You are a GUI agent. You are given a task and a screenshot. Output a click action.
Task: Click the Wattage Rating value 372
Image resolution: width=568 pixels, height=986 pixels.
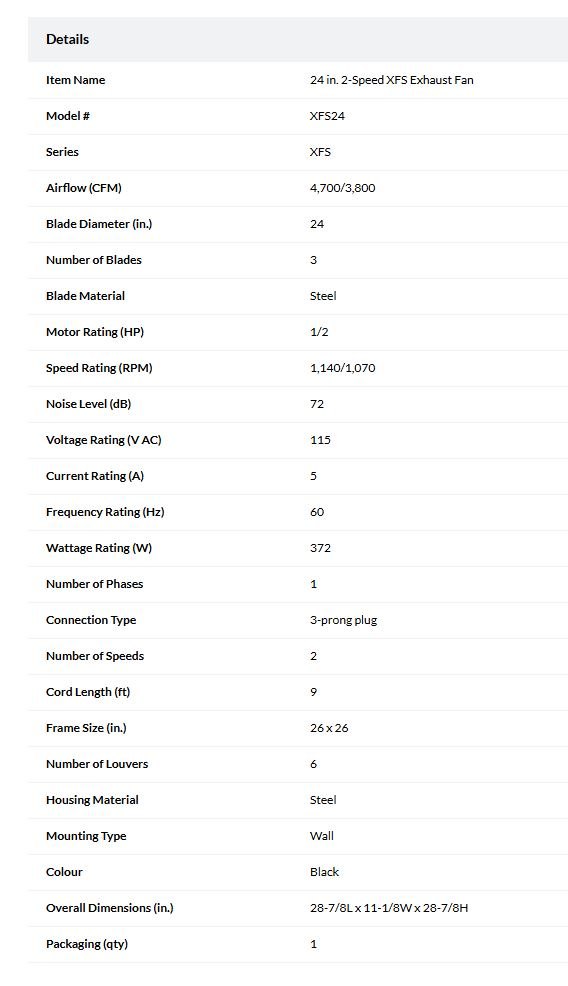[320, 548]
